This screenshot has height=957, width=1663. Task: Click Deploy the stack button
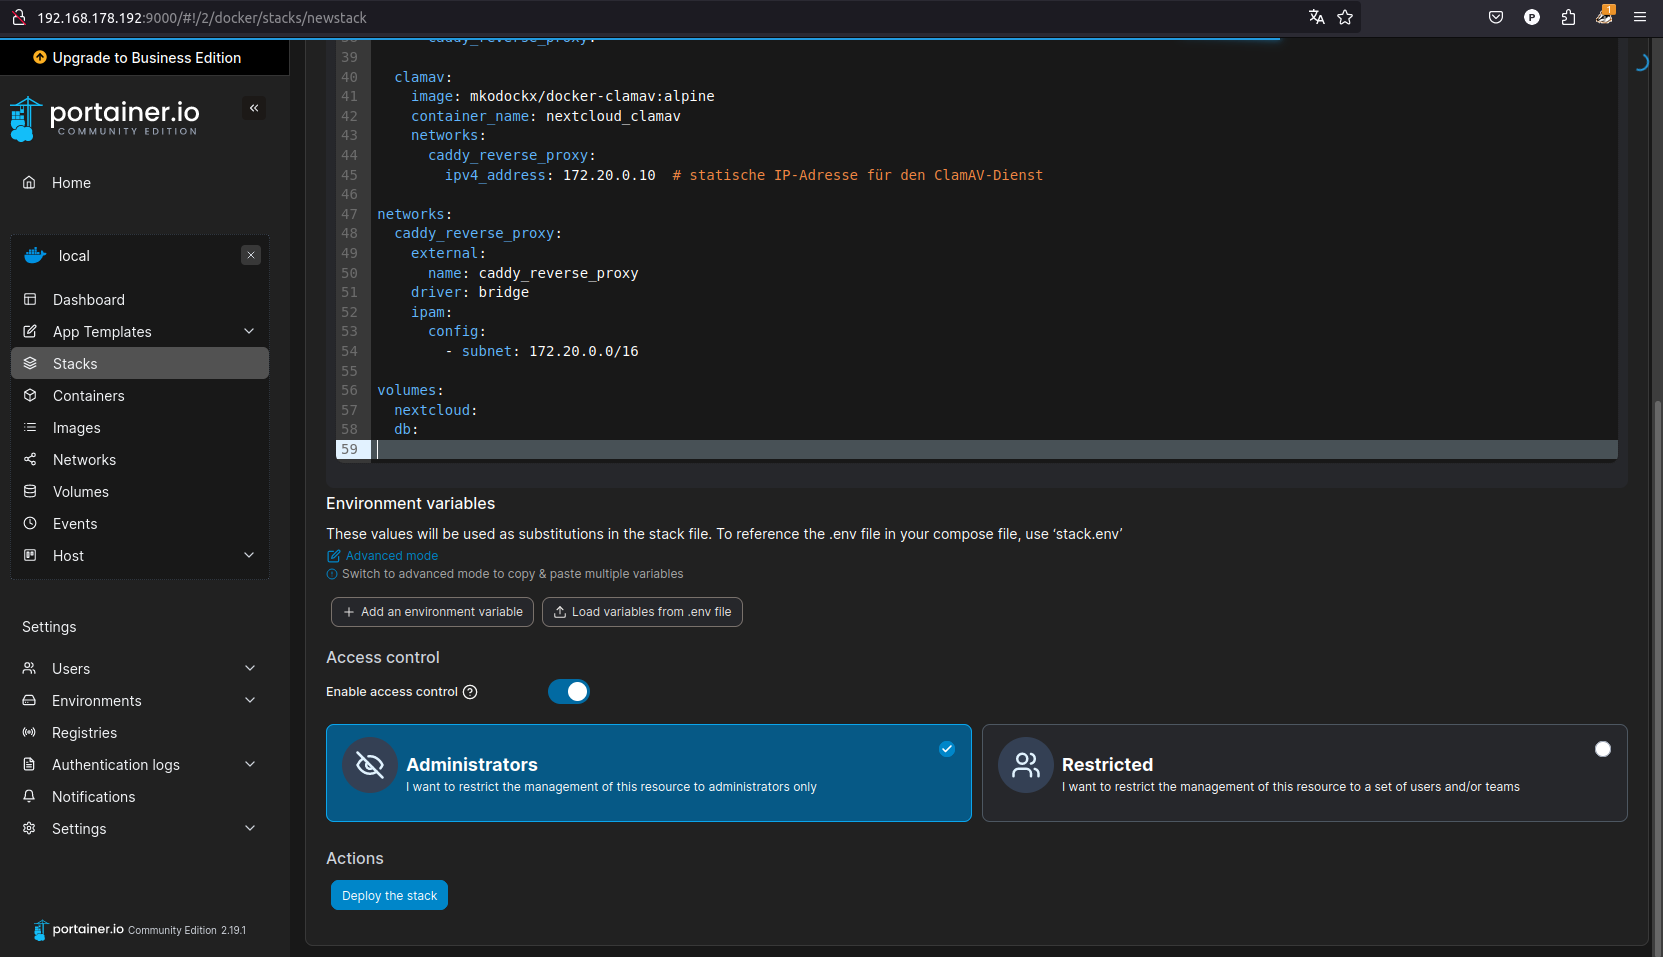[389, 895]
